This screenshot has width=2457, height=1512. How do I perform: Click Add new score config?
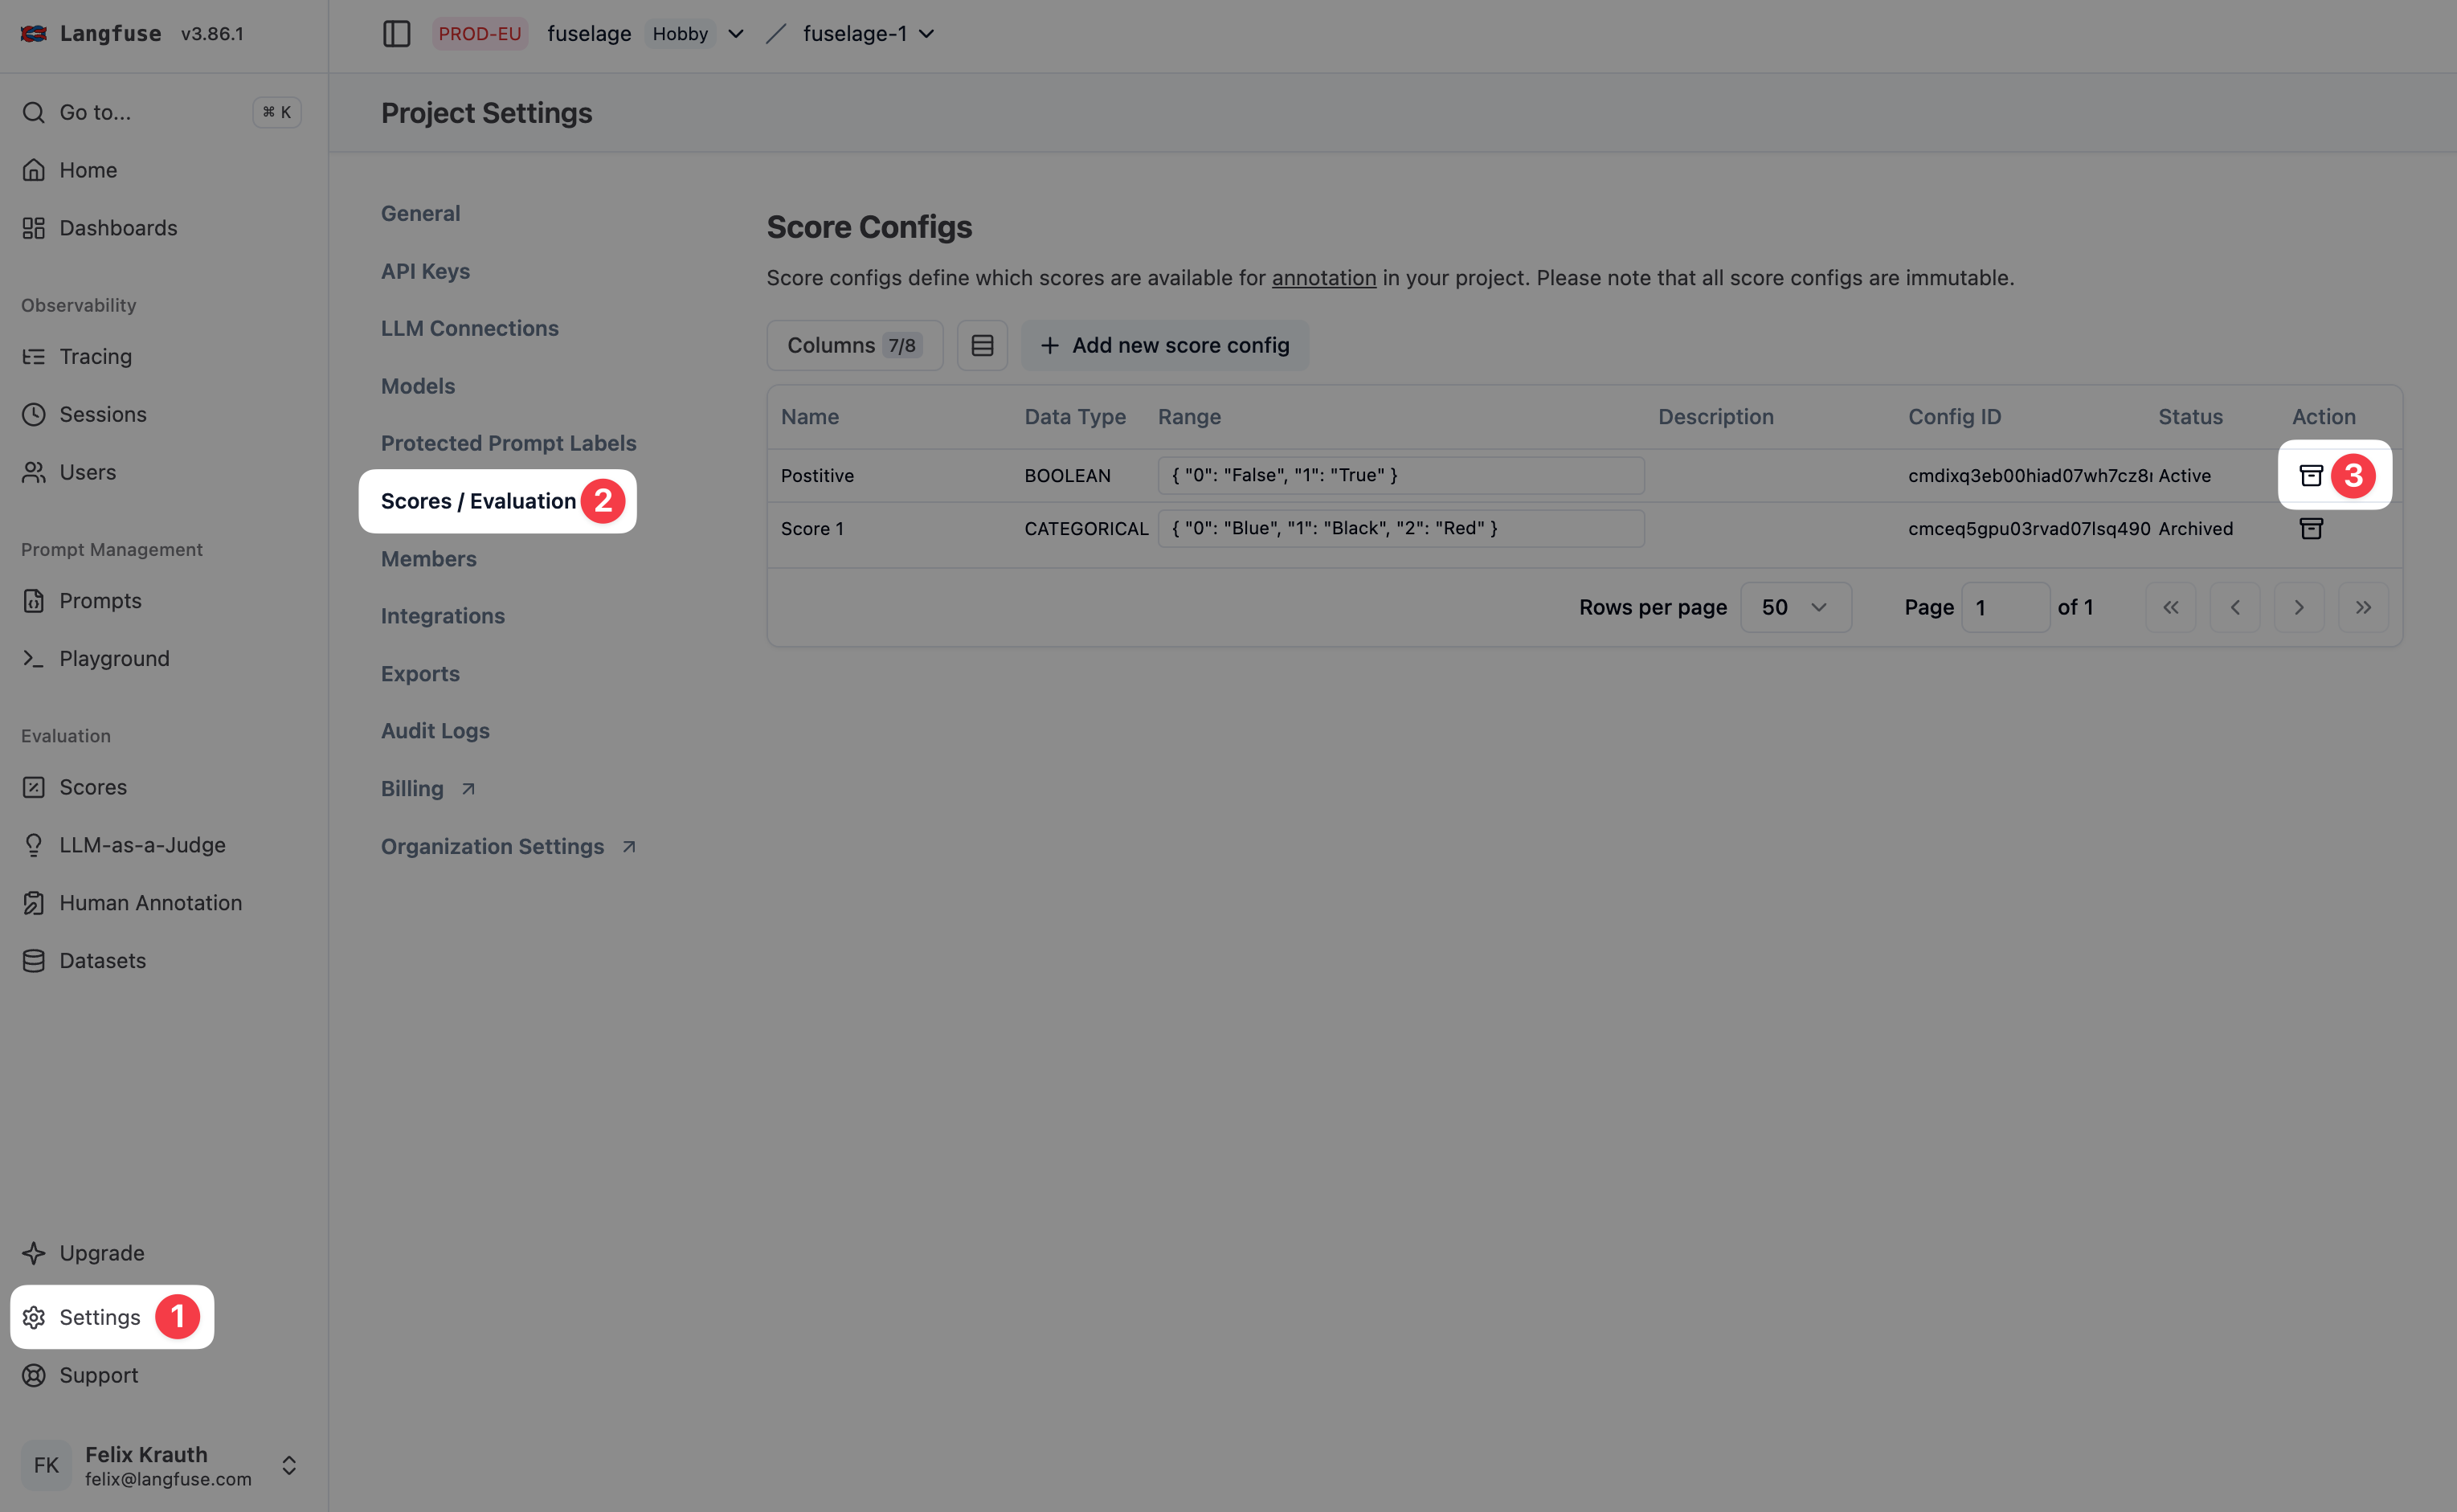1165,344
